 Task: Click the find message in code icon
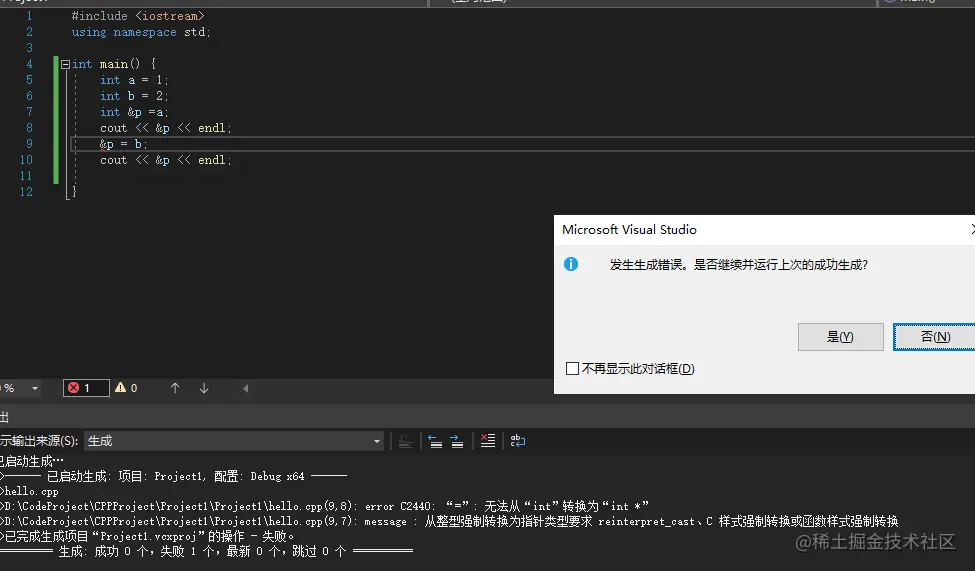[405, 441]
